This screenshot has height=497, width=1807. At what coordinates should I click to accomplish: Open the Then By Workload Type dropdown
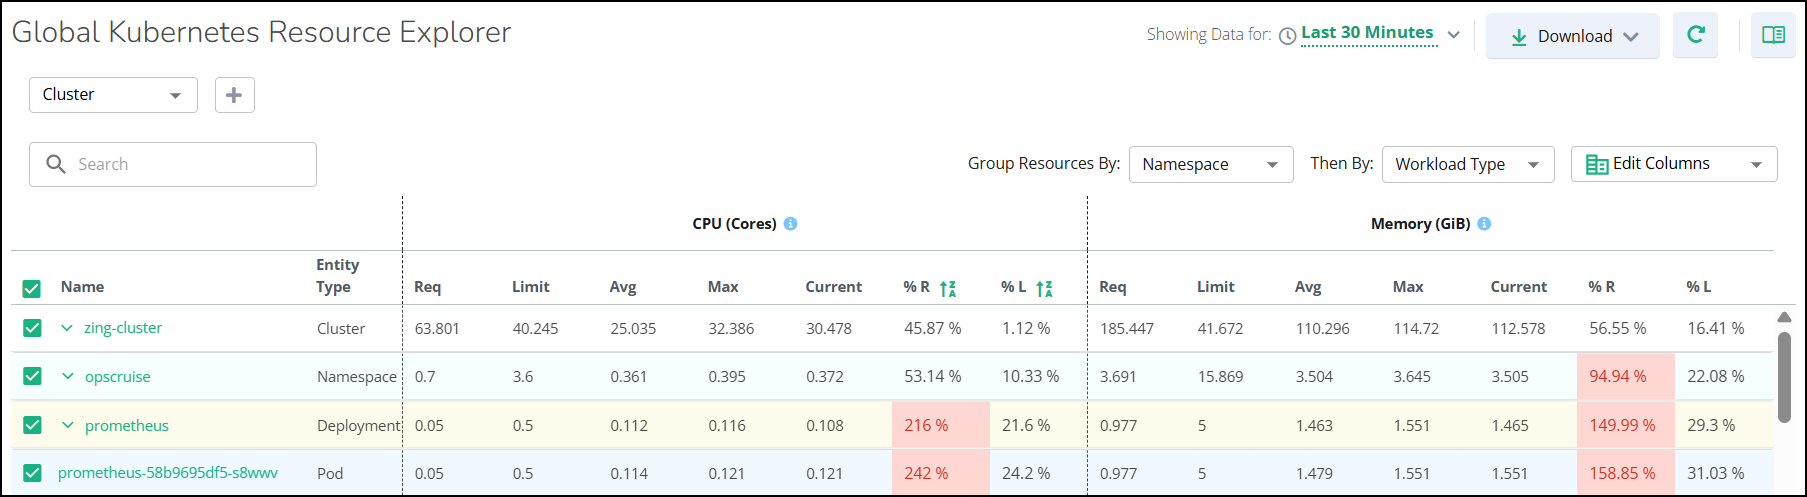tap(1467, 164)
